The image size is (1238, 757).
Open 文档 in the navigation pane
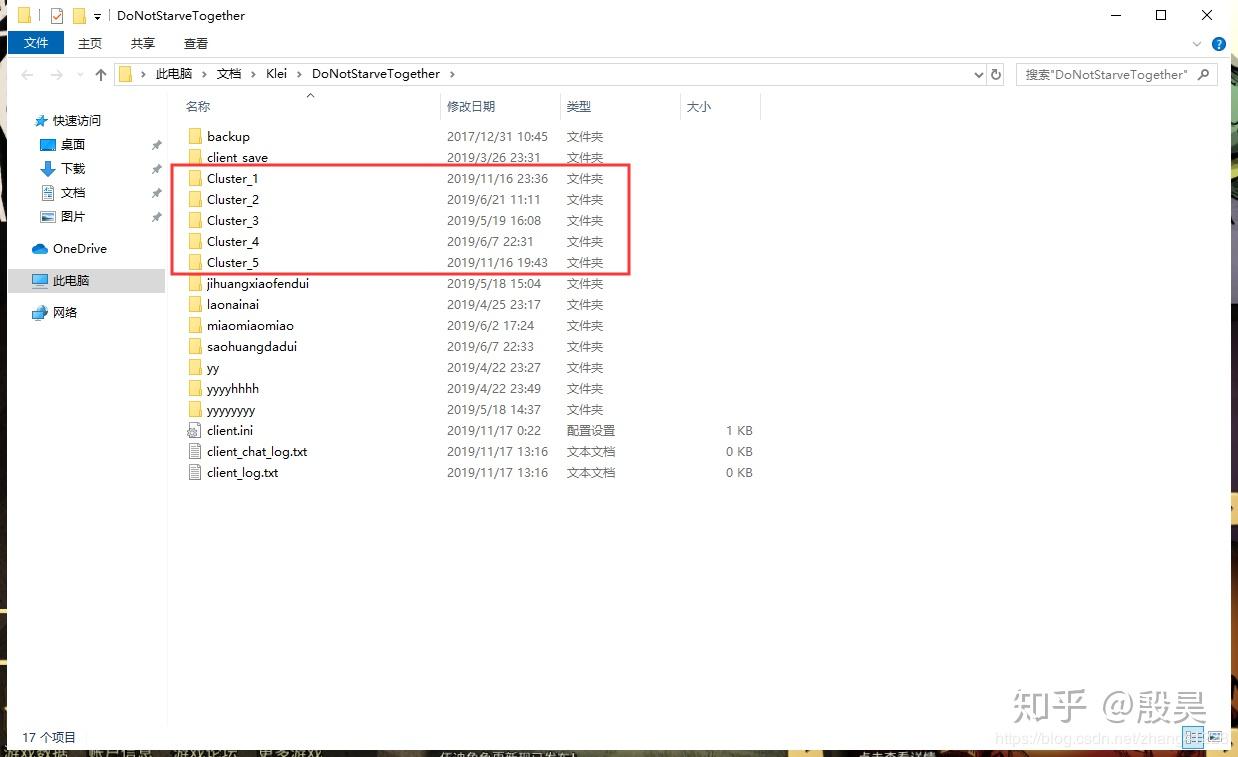73,192
